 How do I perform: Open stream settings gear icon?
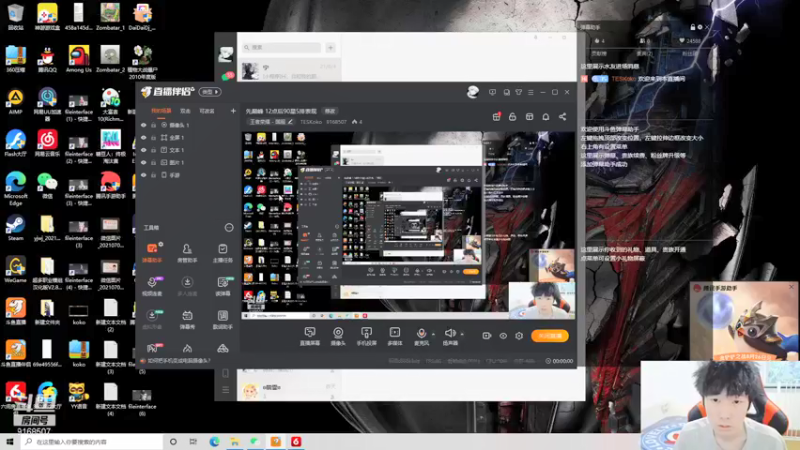coord(519,336)
